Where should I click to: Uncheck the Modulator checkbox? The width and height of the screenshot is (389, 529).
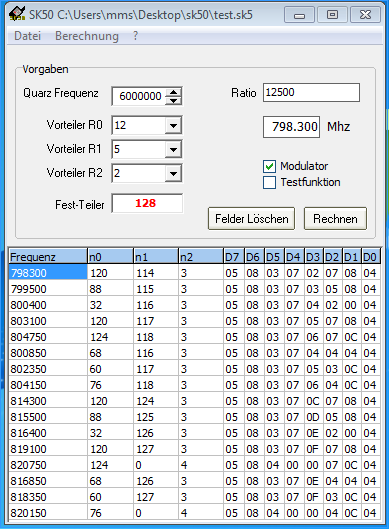pyautogui.click(x=269, y=166)
